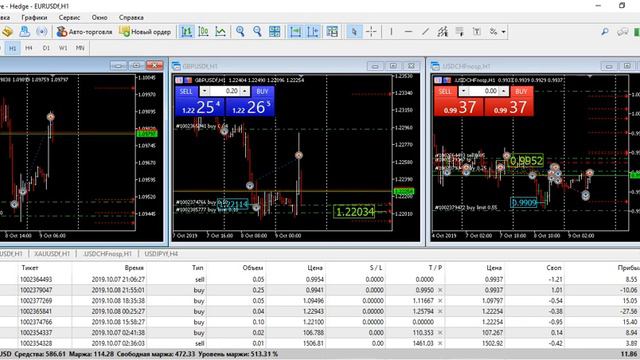Click the USDCHF volume field 0.00
Image resolution: width=640 pixels, height=360 pixels.
(x=483, y=91)
